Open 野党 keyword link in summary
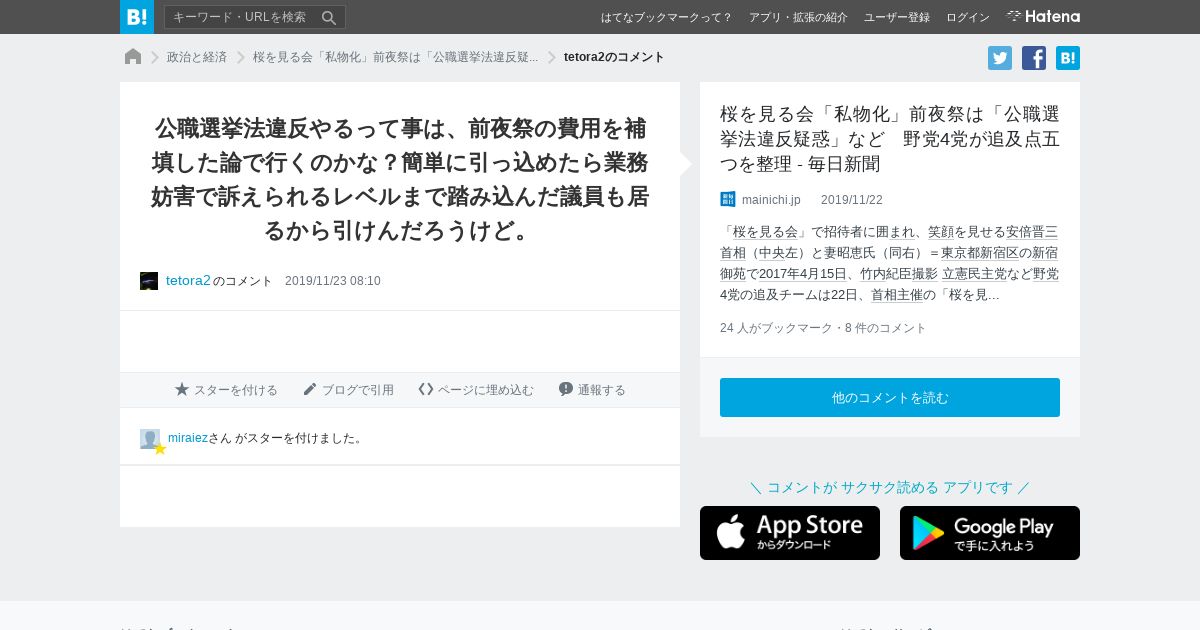This screenshot has width=1200, height=630. click(x=1046, y=274)
